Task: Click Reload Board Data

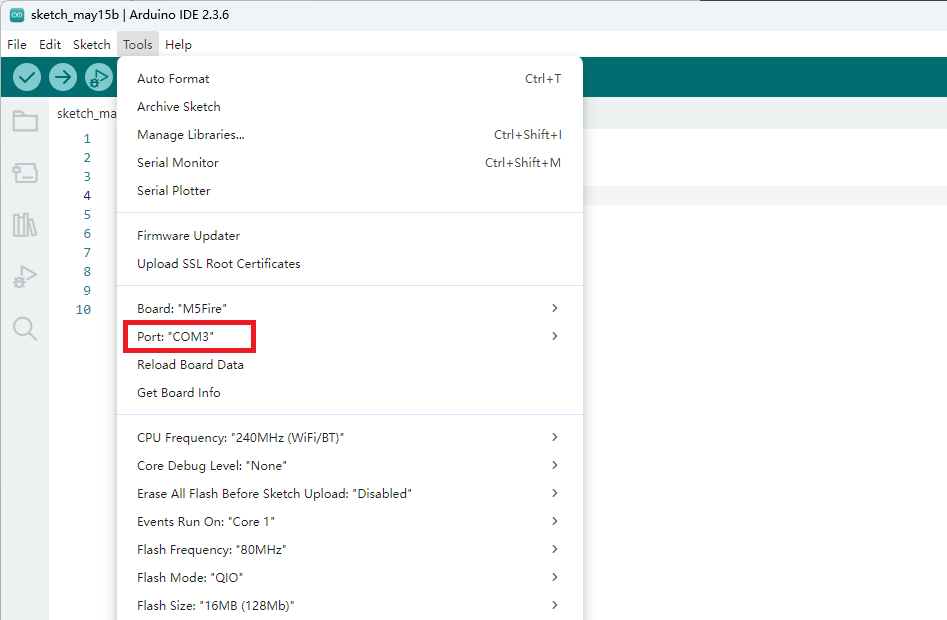Action: pos(350,365)
